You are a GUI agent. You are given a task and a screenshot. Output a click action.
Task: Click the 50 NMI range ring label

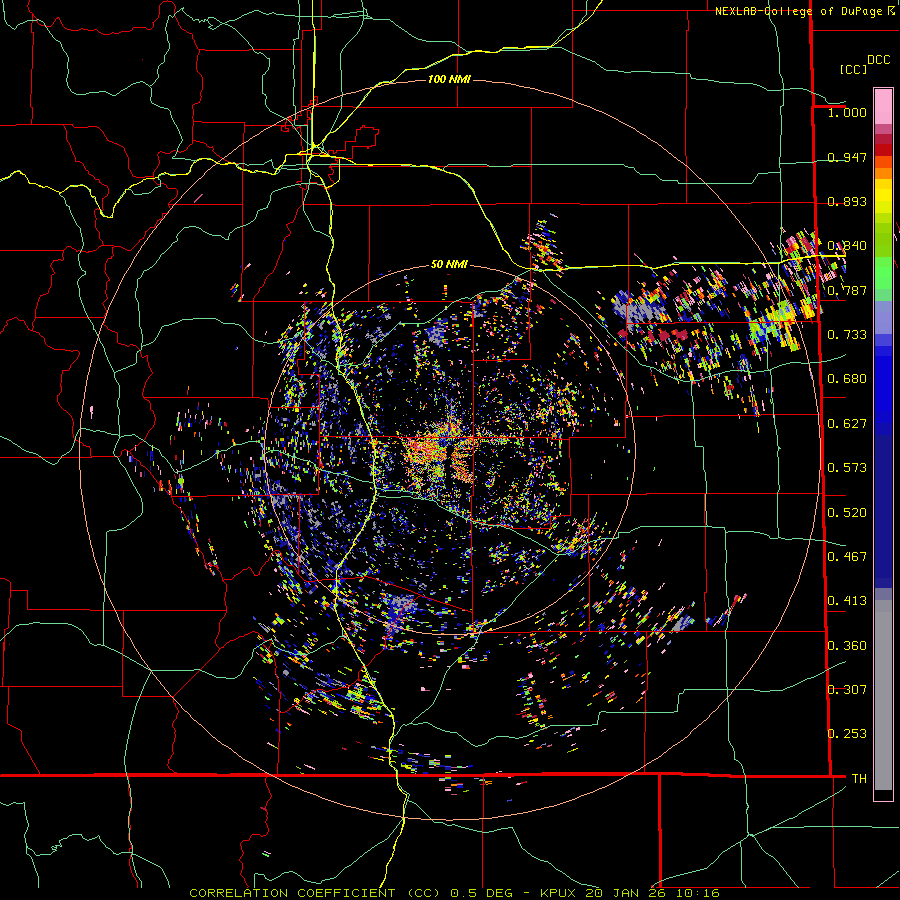pos(449,265)
